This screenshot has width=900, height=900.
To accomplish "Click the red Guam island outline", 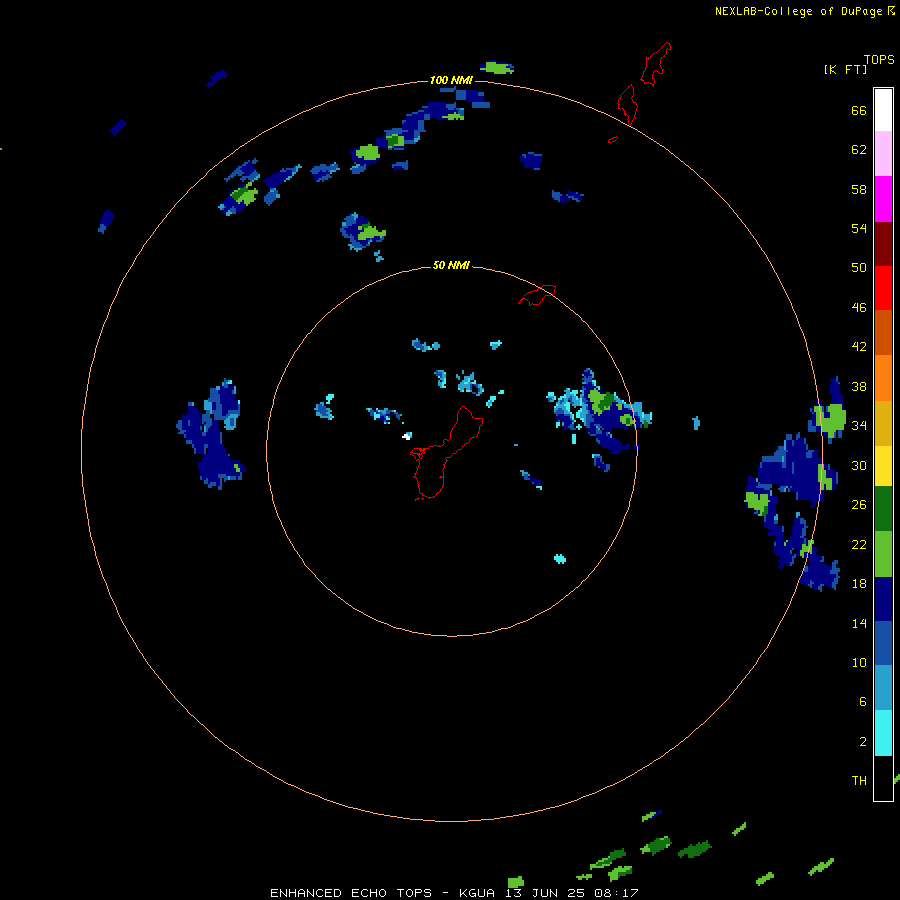I will [x=446, y=453].
